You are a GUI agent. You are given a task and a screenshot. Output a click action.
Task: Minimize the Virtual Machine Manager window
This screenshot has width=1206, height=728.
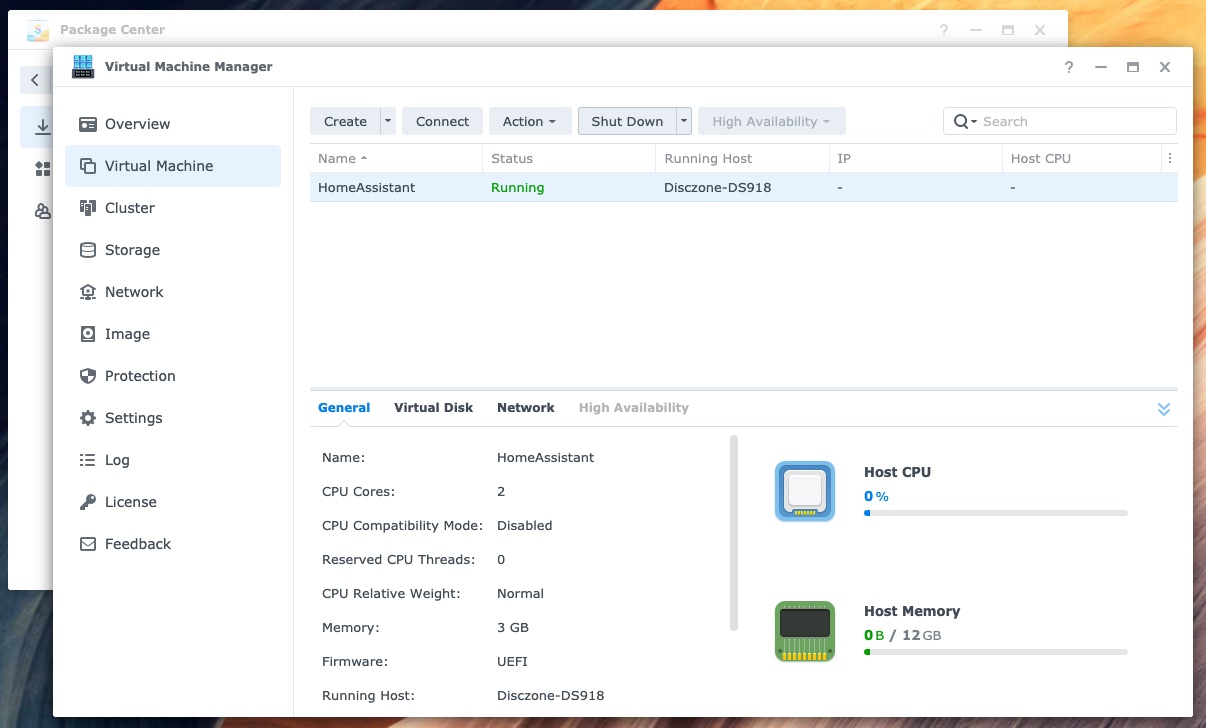(1101, 67)
